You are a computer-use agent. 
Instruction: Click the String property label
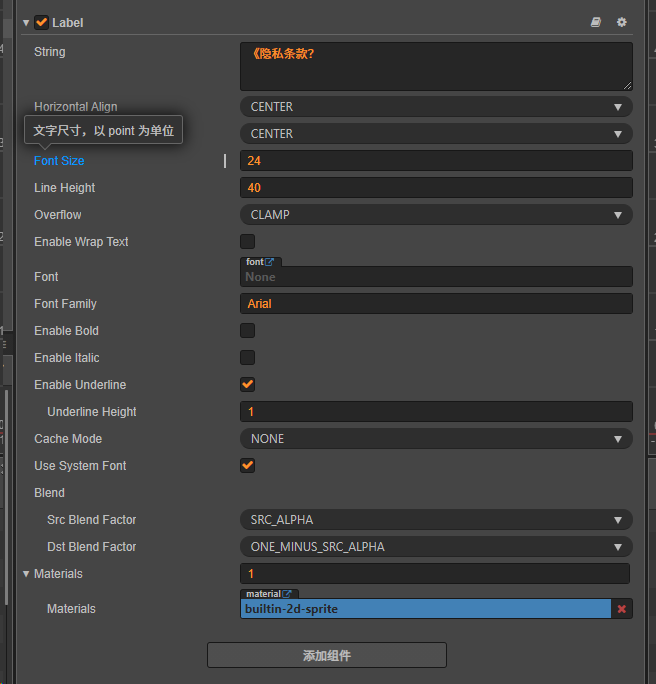pyautogui.click(x=50, y=52)
